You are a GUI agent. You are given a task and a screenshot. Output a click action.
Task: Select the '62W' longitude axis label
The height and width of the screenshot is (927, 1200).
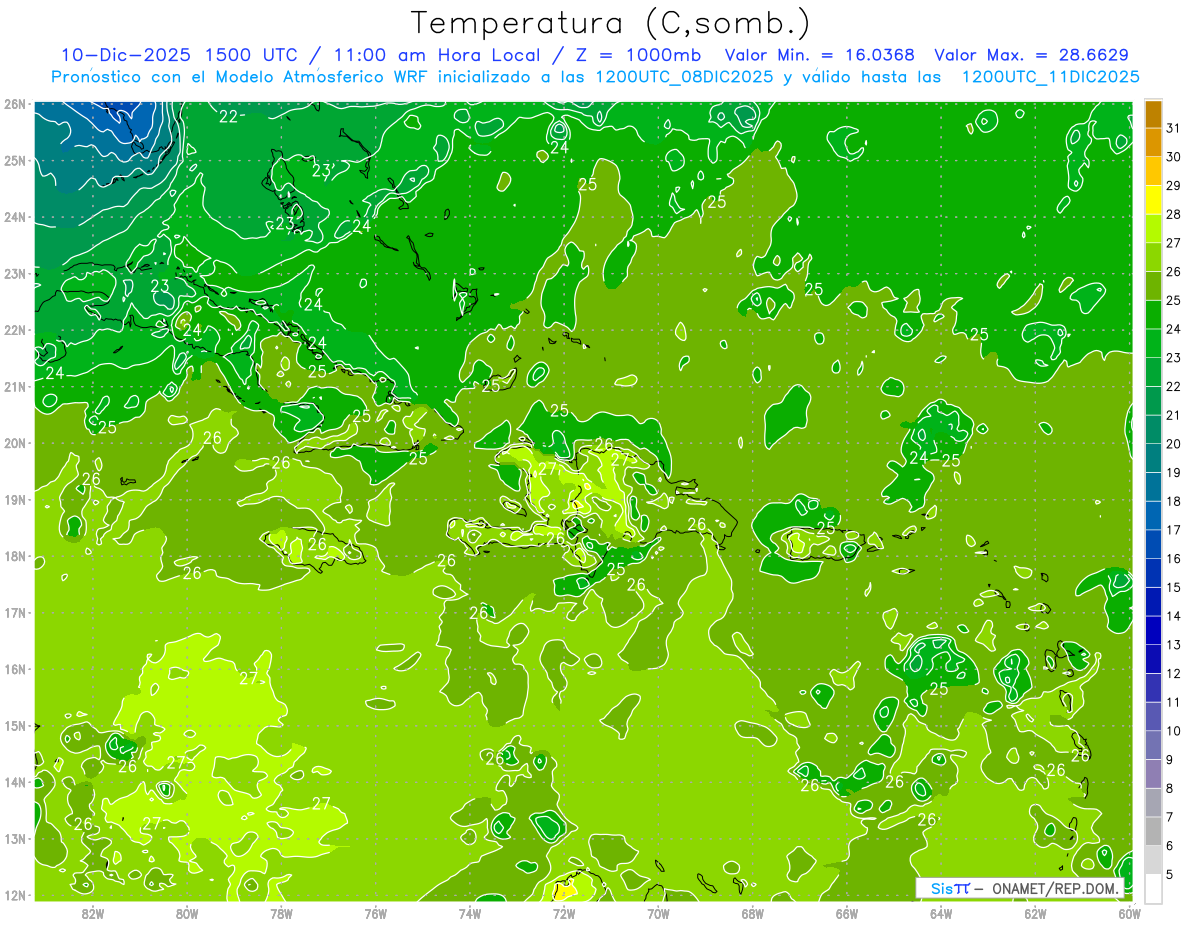point(1035,913)
